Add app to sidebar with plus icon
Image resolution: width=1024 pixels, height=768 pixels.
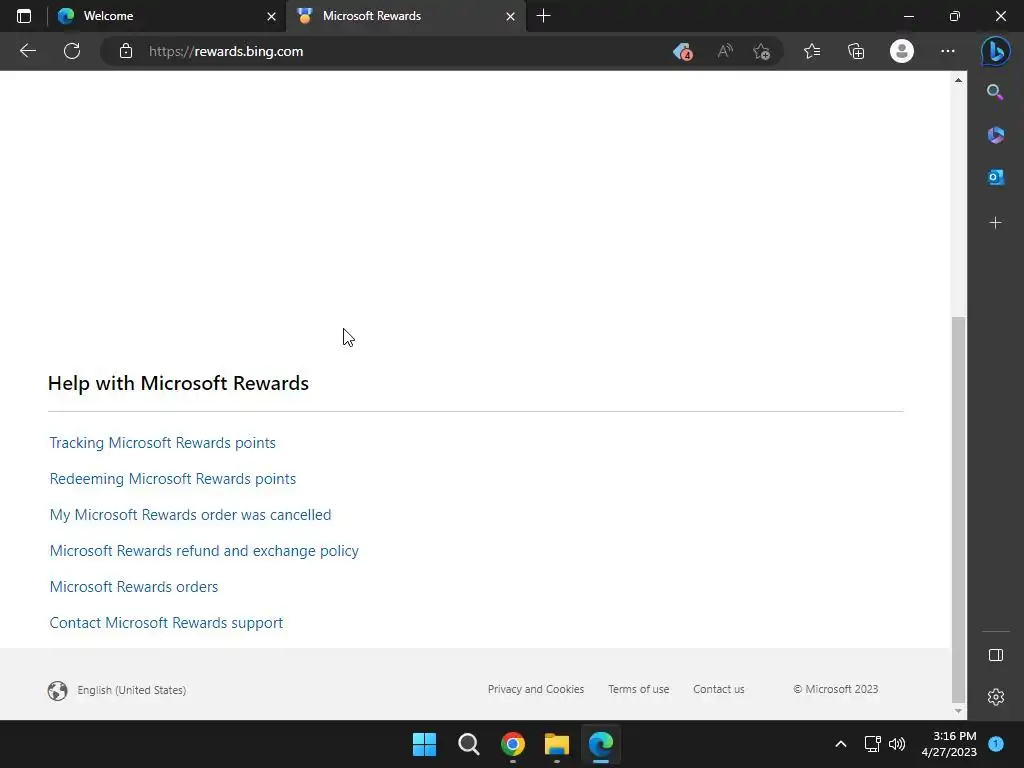[x=995, y=223]
